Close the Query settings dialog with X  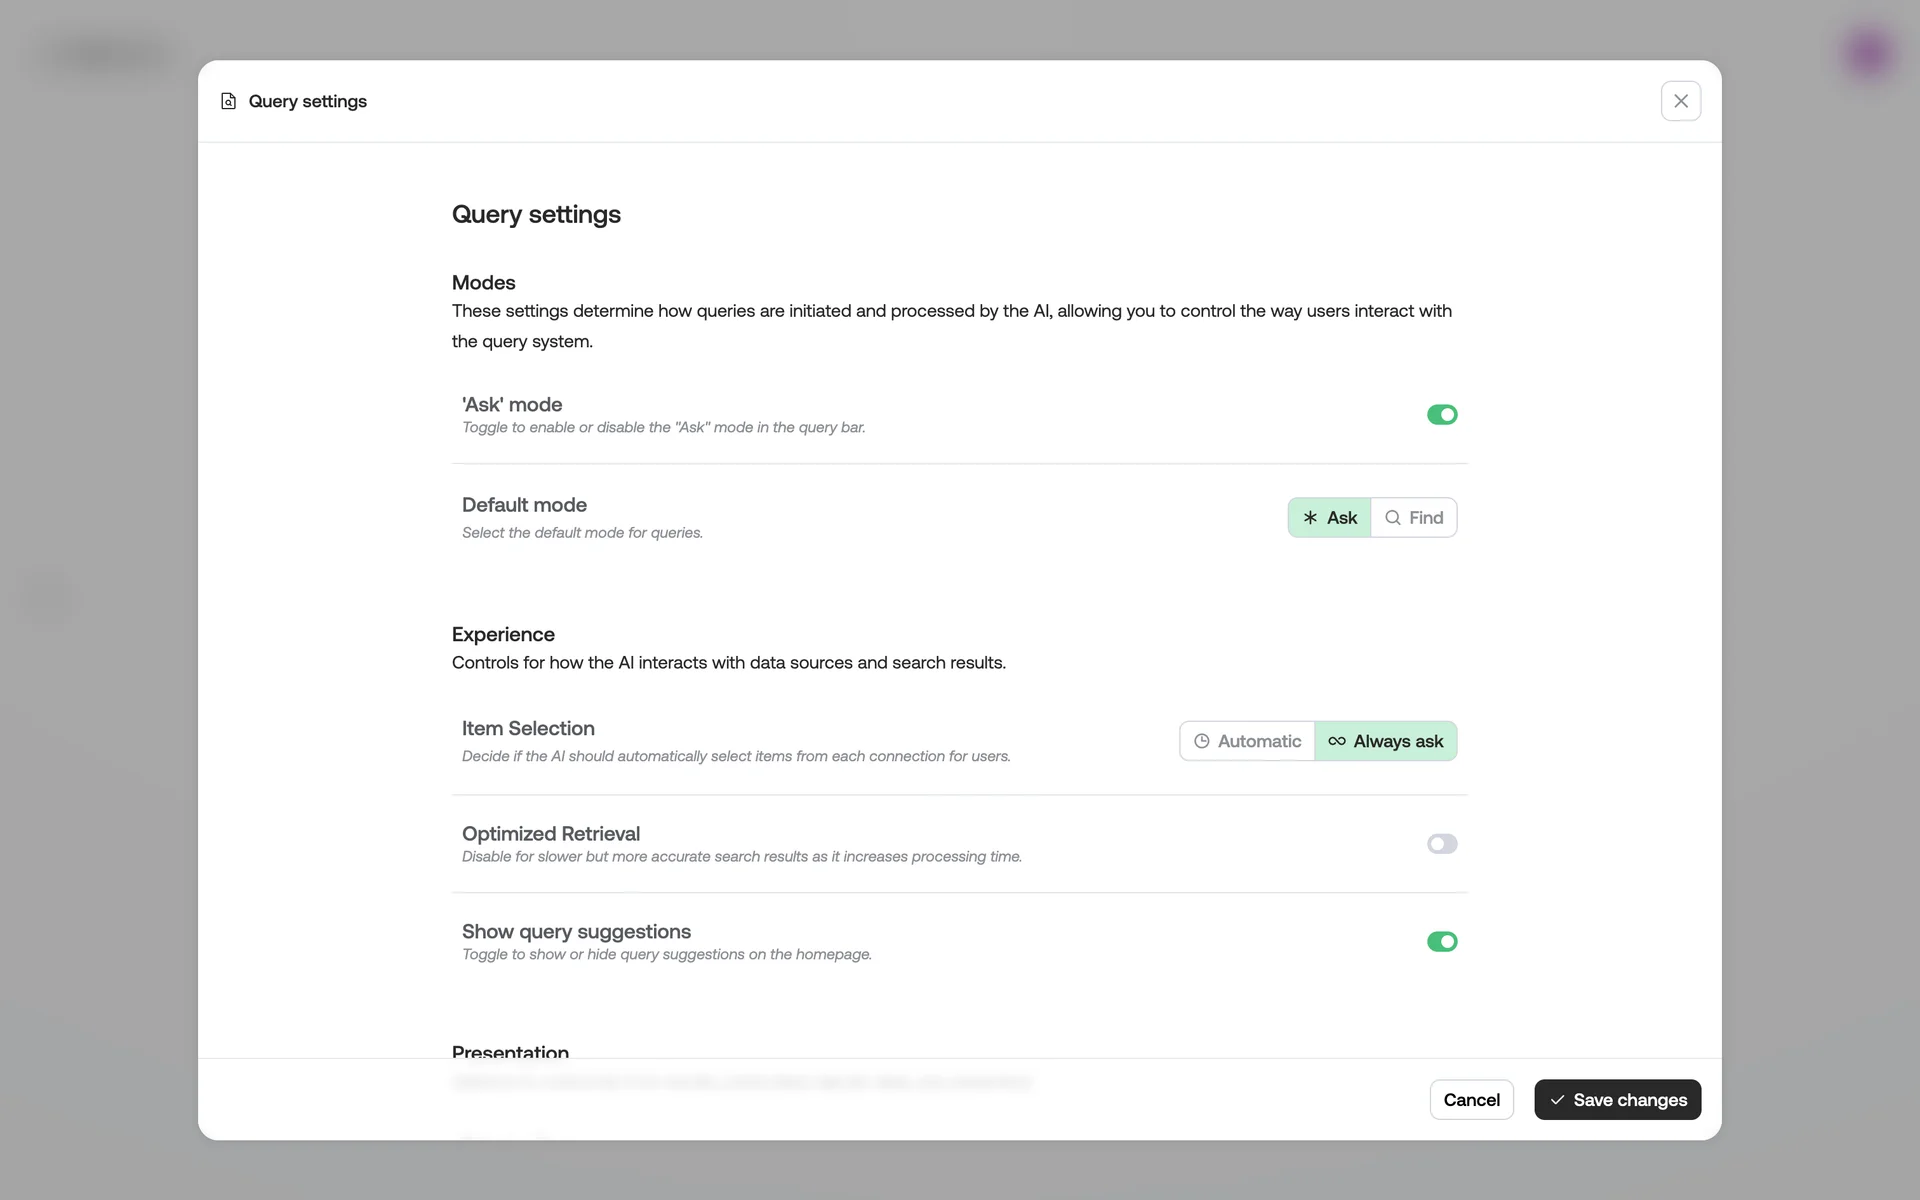click(1680, 101)
